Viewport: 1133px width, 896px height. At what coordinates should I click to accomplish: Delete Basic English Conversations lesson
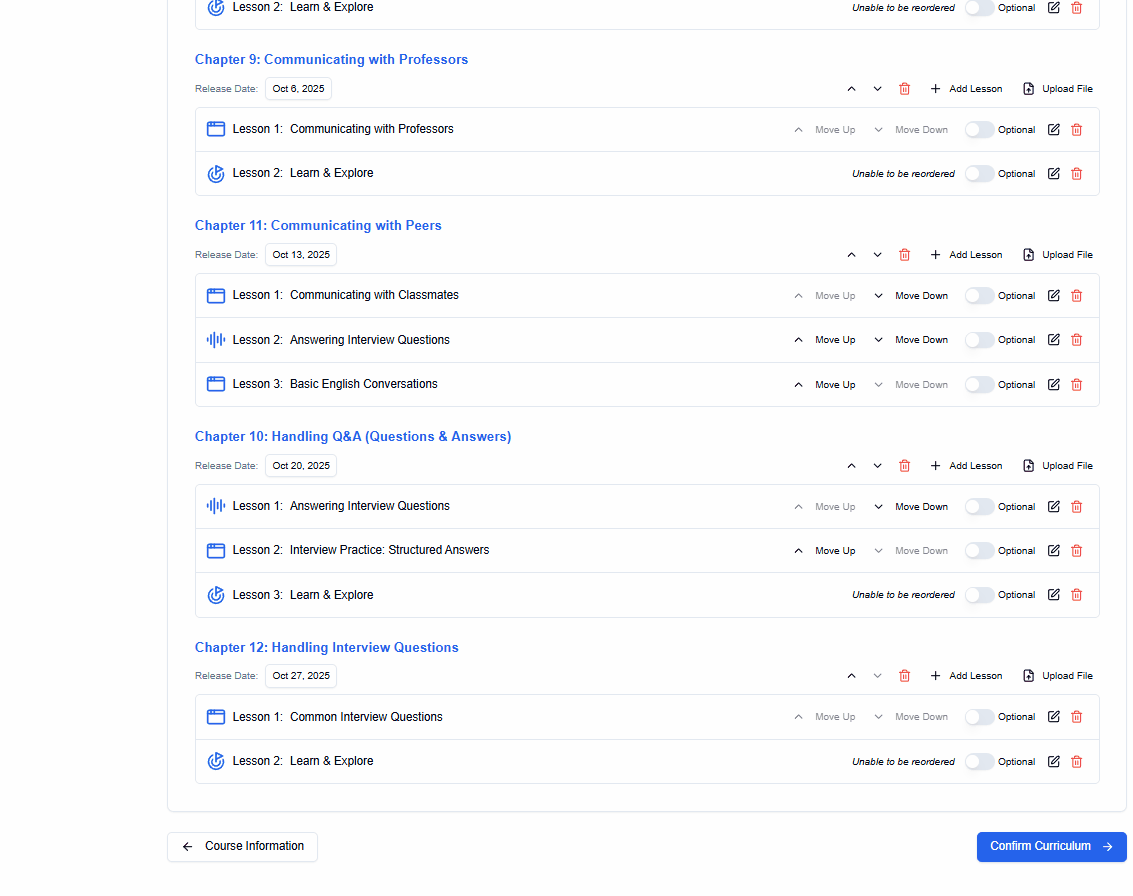[1076, 385]
